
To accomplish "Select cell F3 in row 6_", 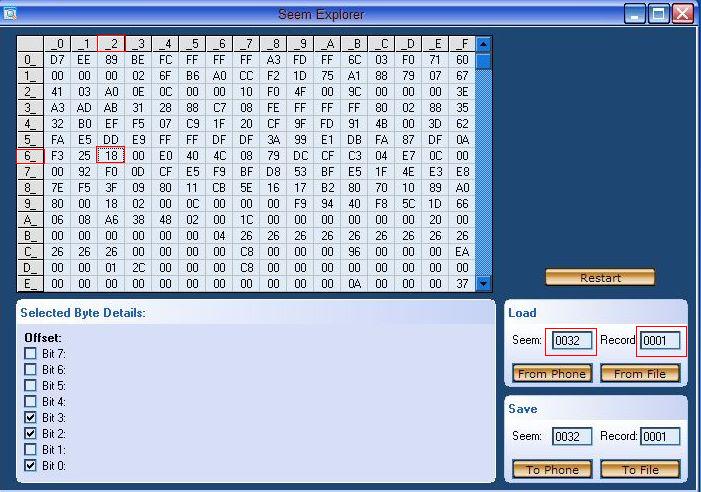I will coord(57,156).
